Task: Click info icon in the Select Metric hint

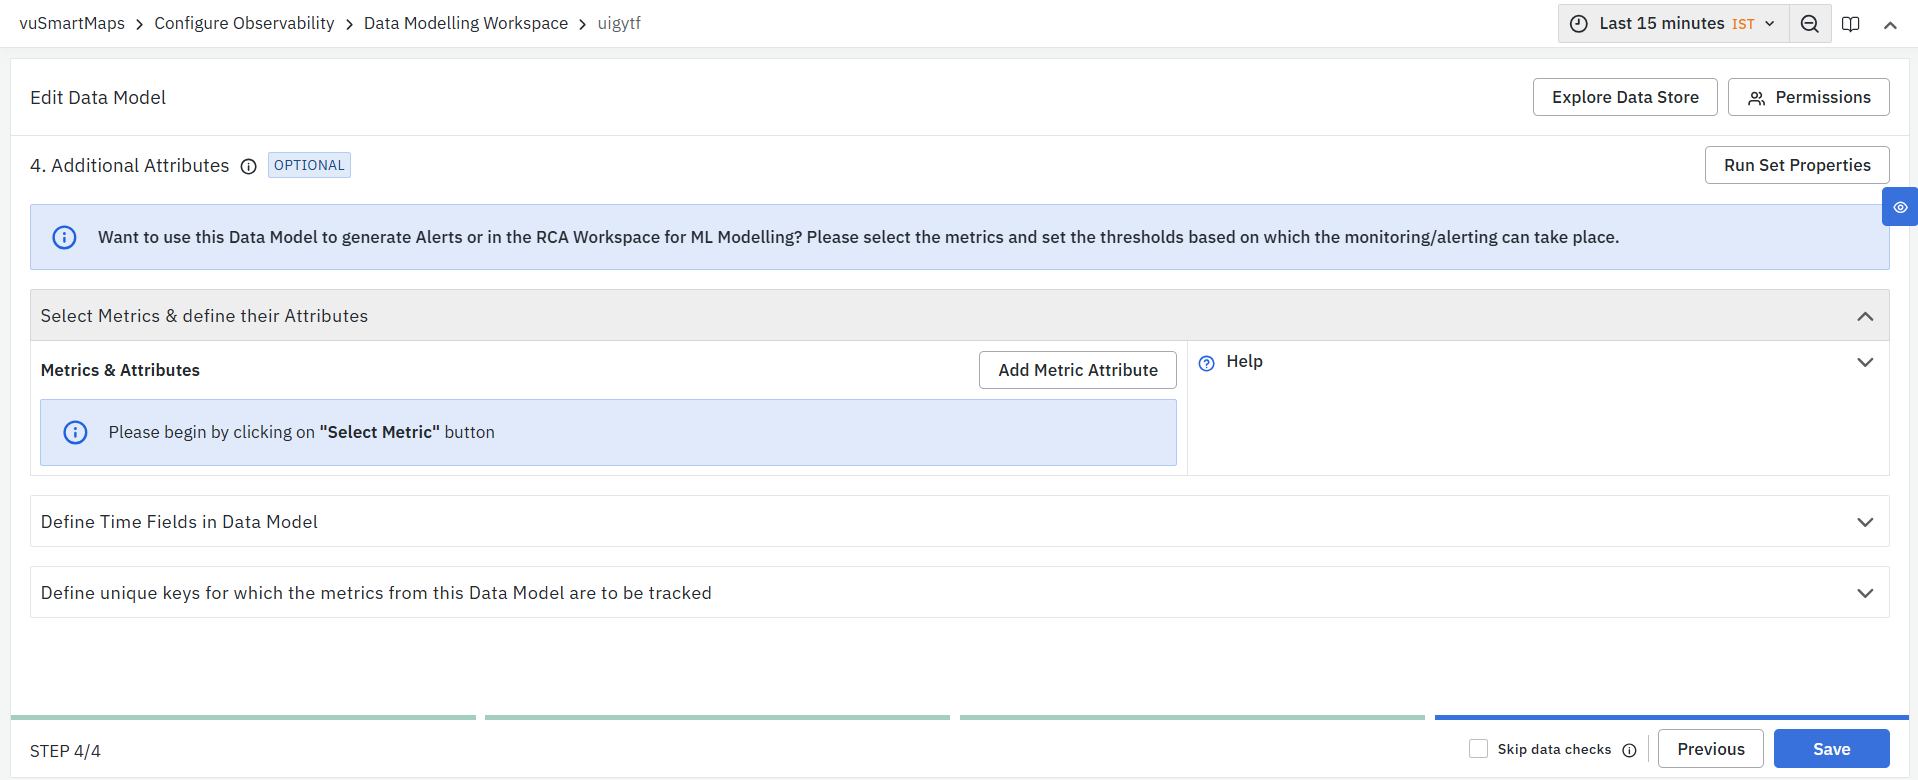Action: (x=75, y=432)
